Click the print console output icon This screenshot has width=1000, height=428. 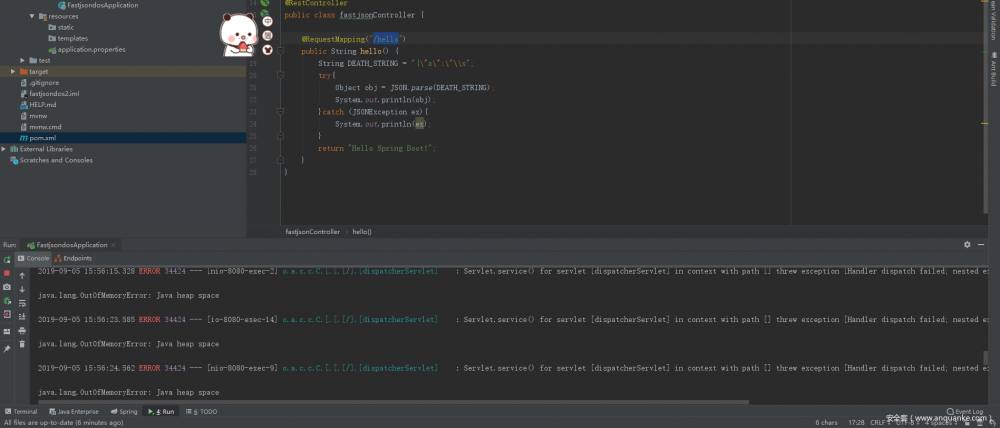click(22, 330)
